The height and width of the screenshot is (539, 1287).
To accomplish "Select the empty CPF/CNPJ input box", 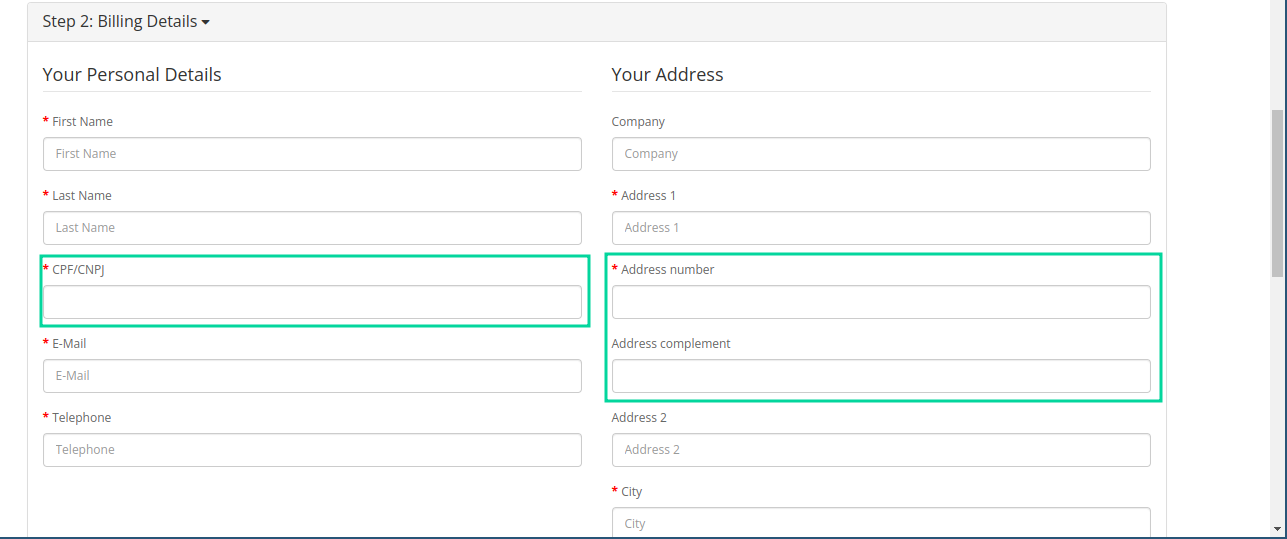I will point(312,302).
